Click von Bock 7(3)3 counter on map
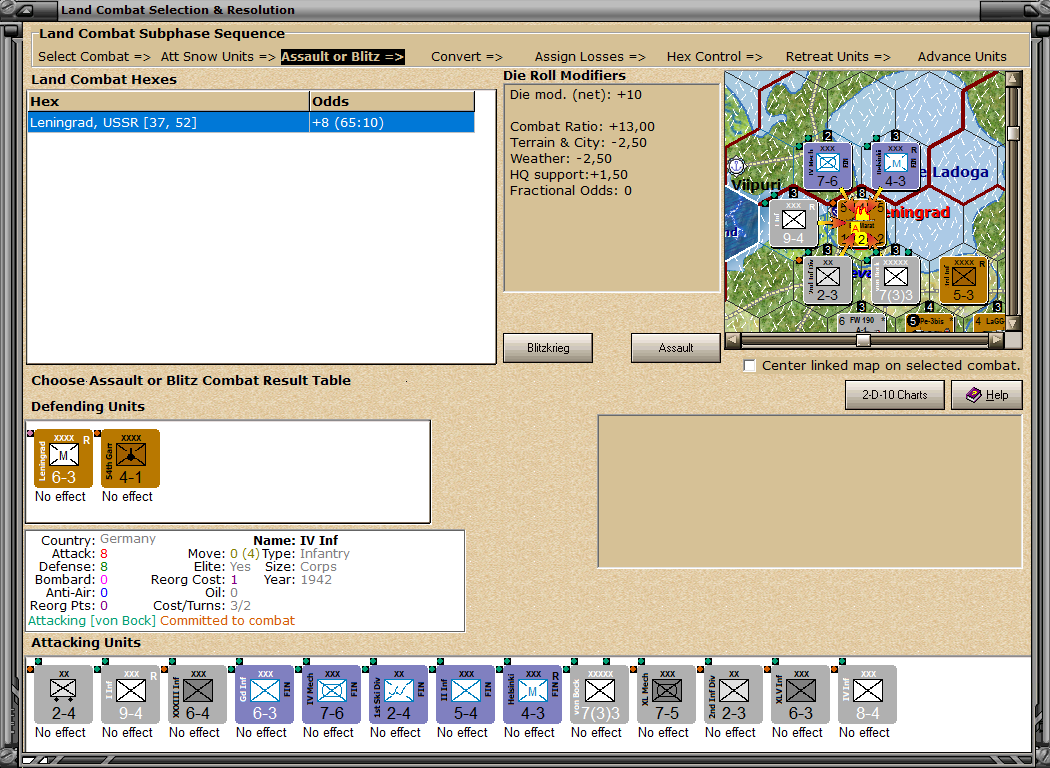 coord(895,281)
